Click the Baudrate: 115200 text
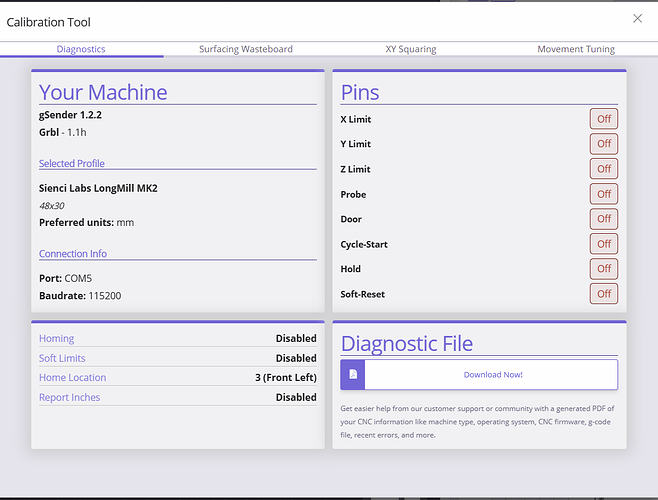Screen dimensions: 658x500 coord(80,296)
